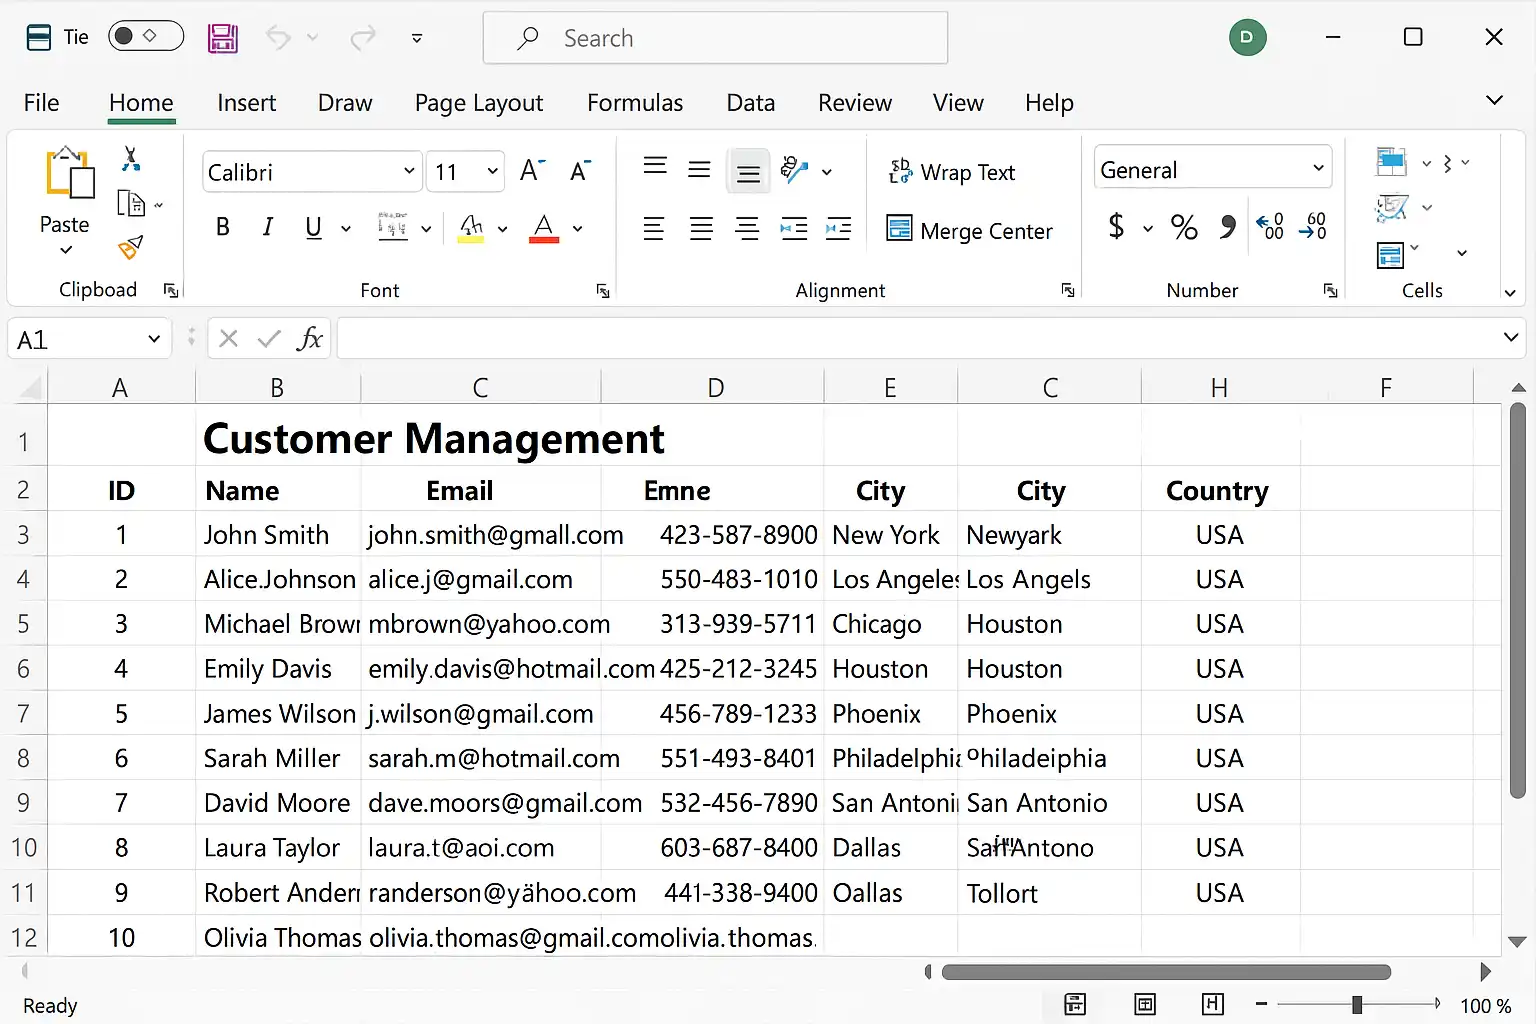Viewport: 1536px width, 1024px height.
Task: Toggle Bold formatting
Action: click(223, 228)
